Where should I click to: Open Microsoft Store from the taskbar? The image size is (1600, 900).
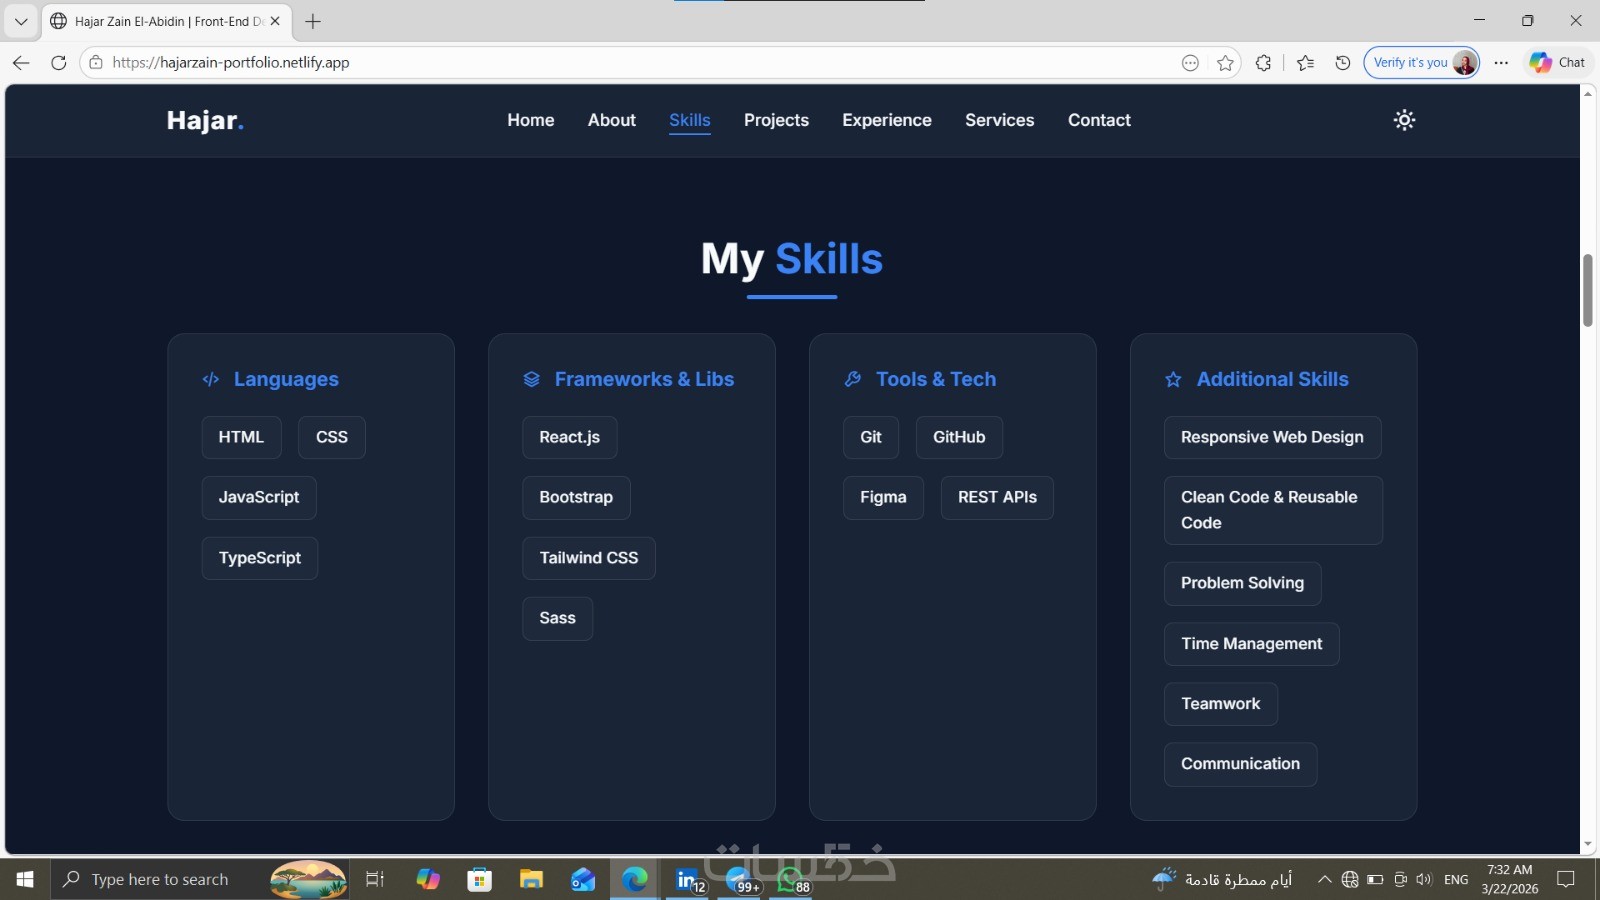point(480,879)
